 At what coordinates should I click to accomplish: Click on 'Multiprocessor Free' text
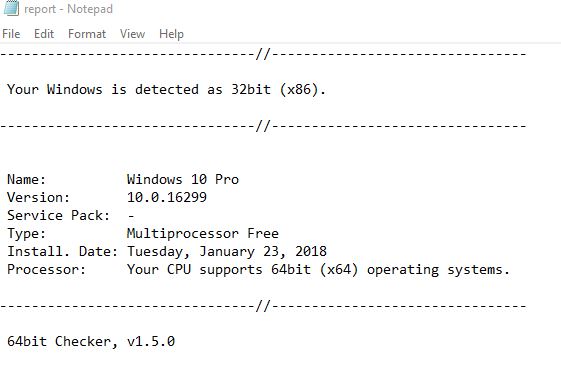click(x=203, y=234)
